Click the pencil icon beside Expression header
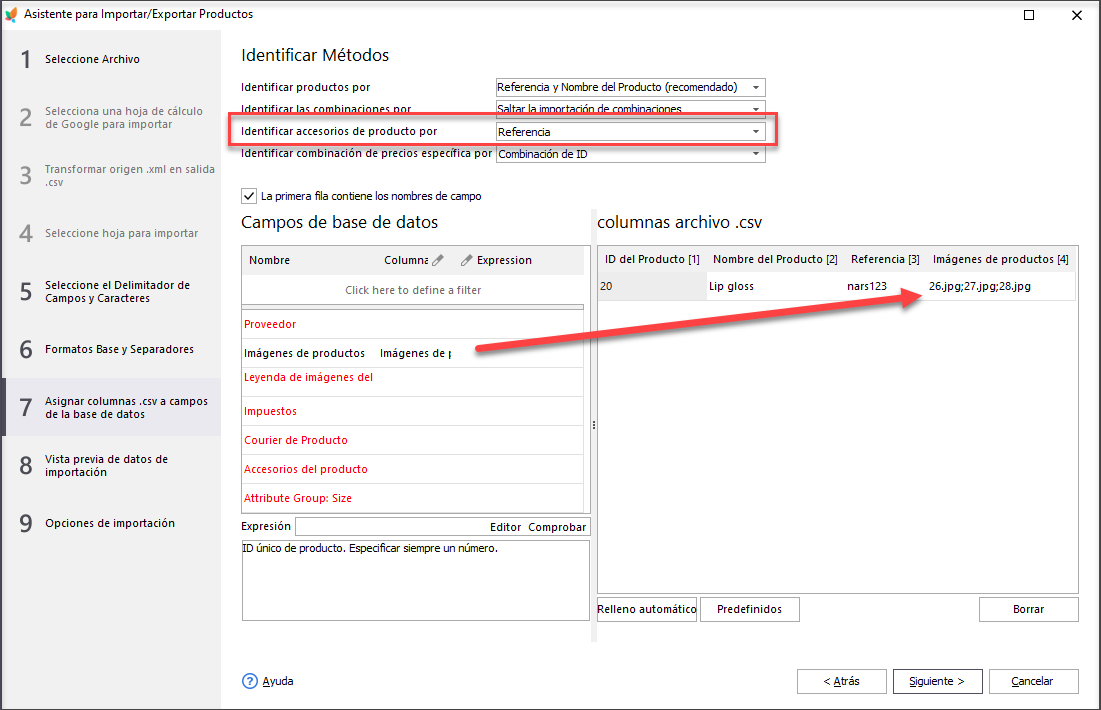The width and height of the screenshot is (1101, 710). [x=466, y=260]
